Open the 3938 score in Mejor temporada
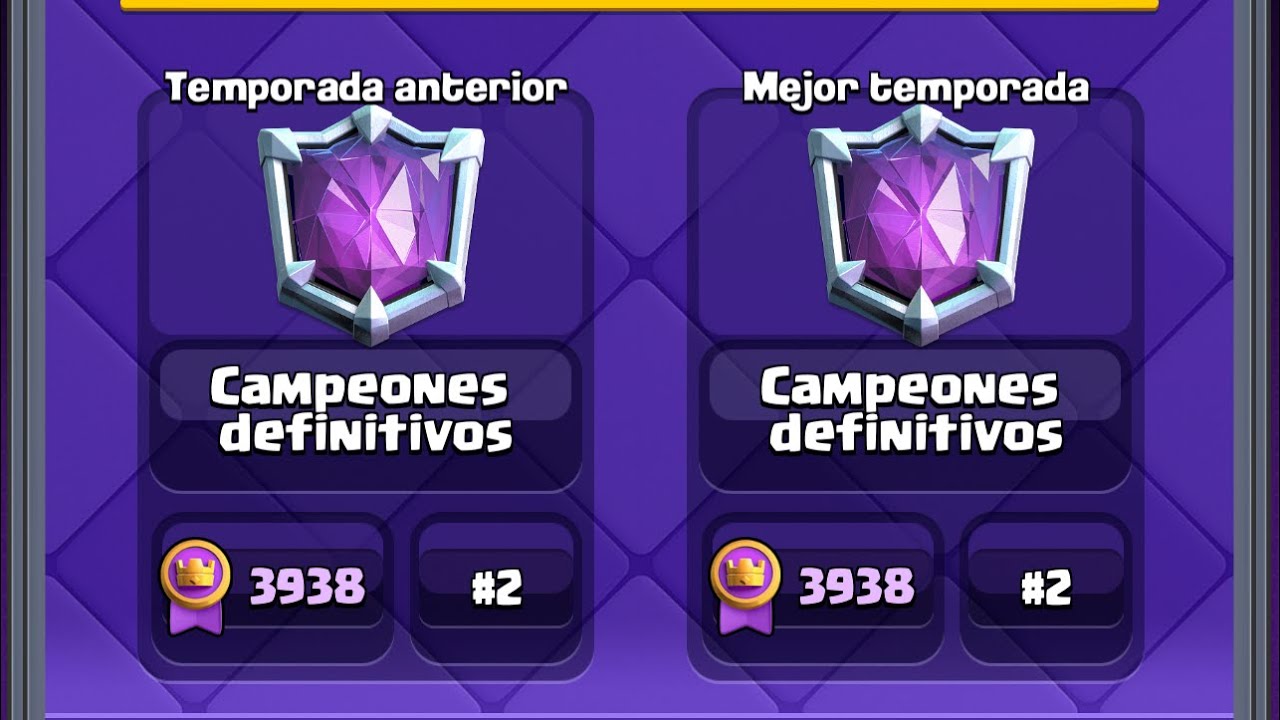Screen dimensions: 1280x720 tap(857, 587)
